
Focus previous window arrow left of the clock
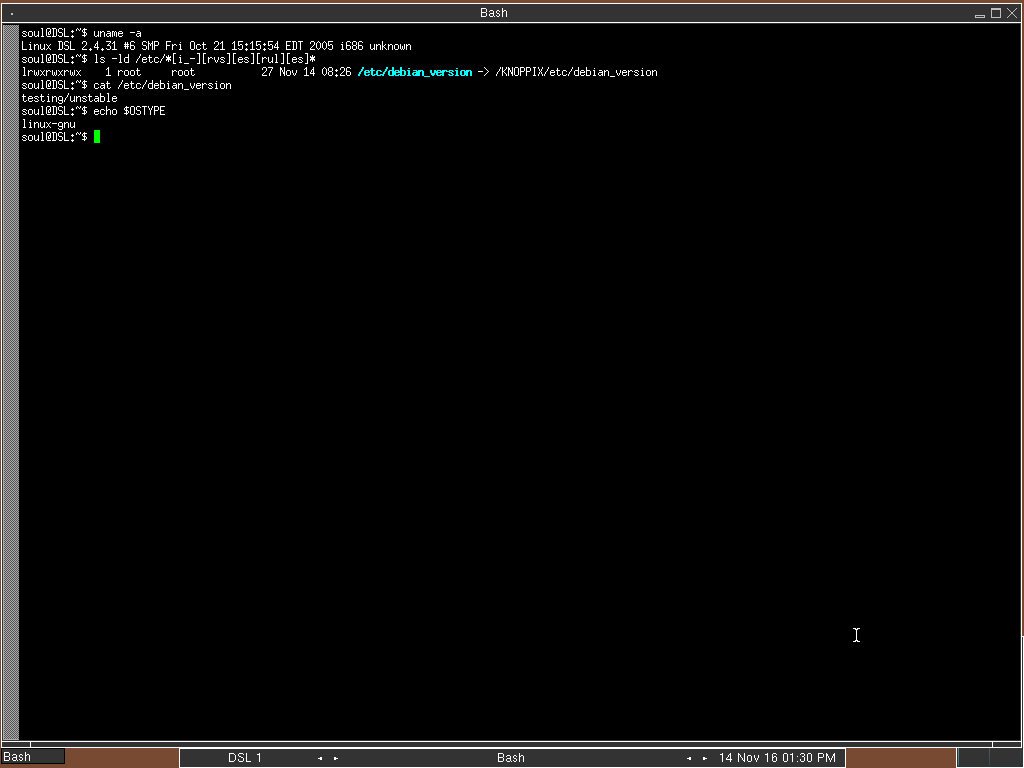[x=689, y=758]
